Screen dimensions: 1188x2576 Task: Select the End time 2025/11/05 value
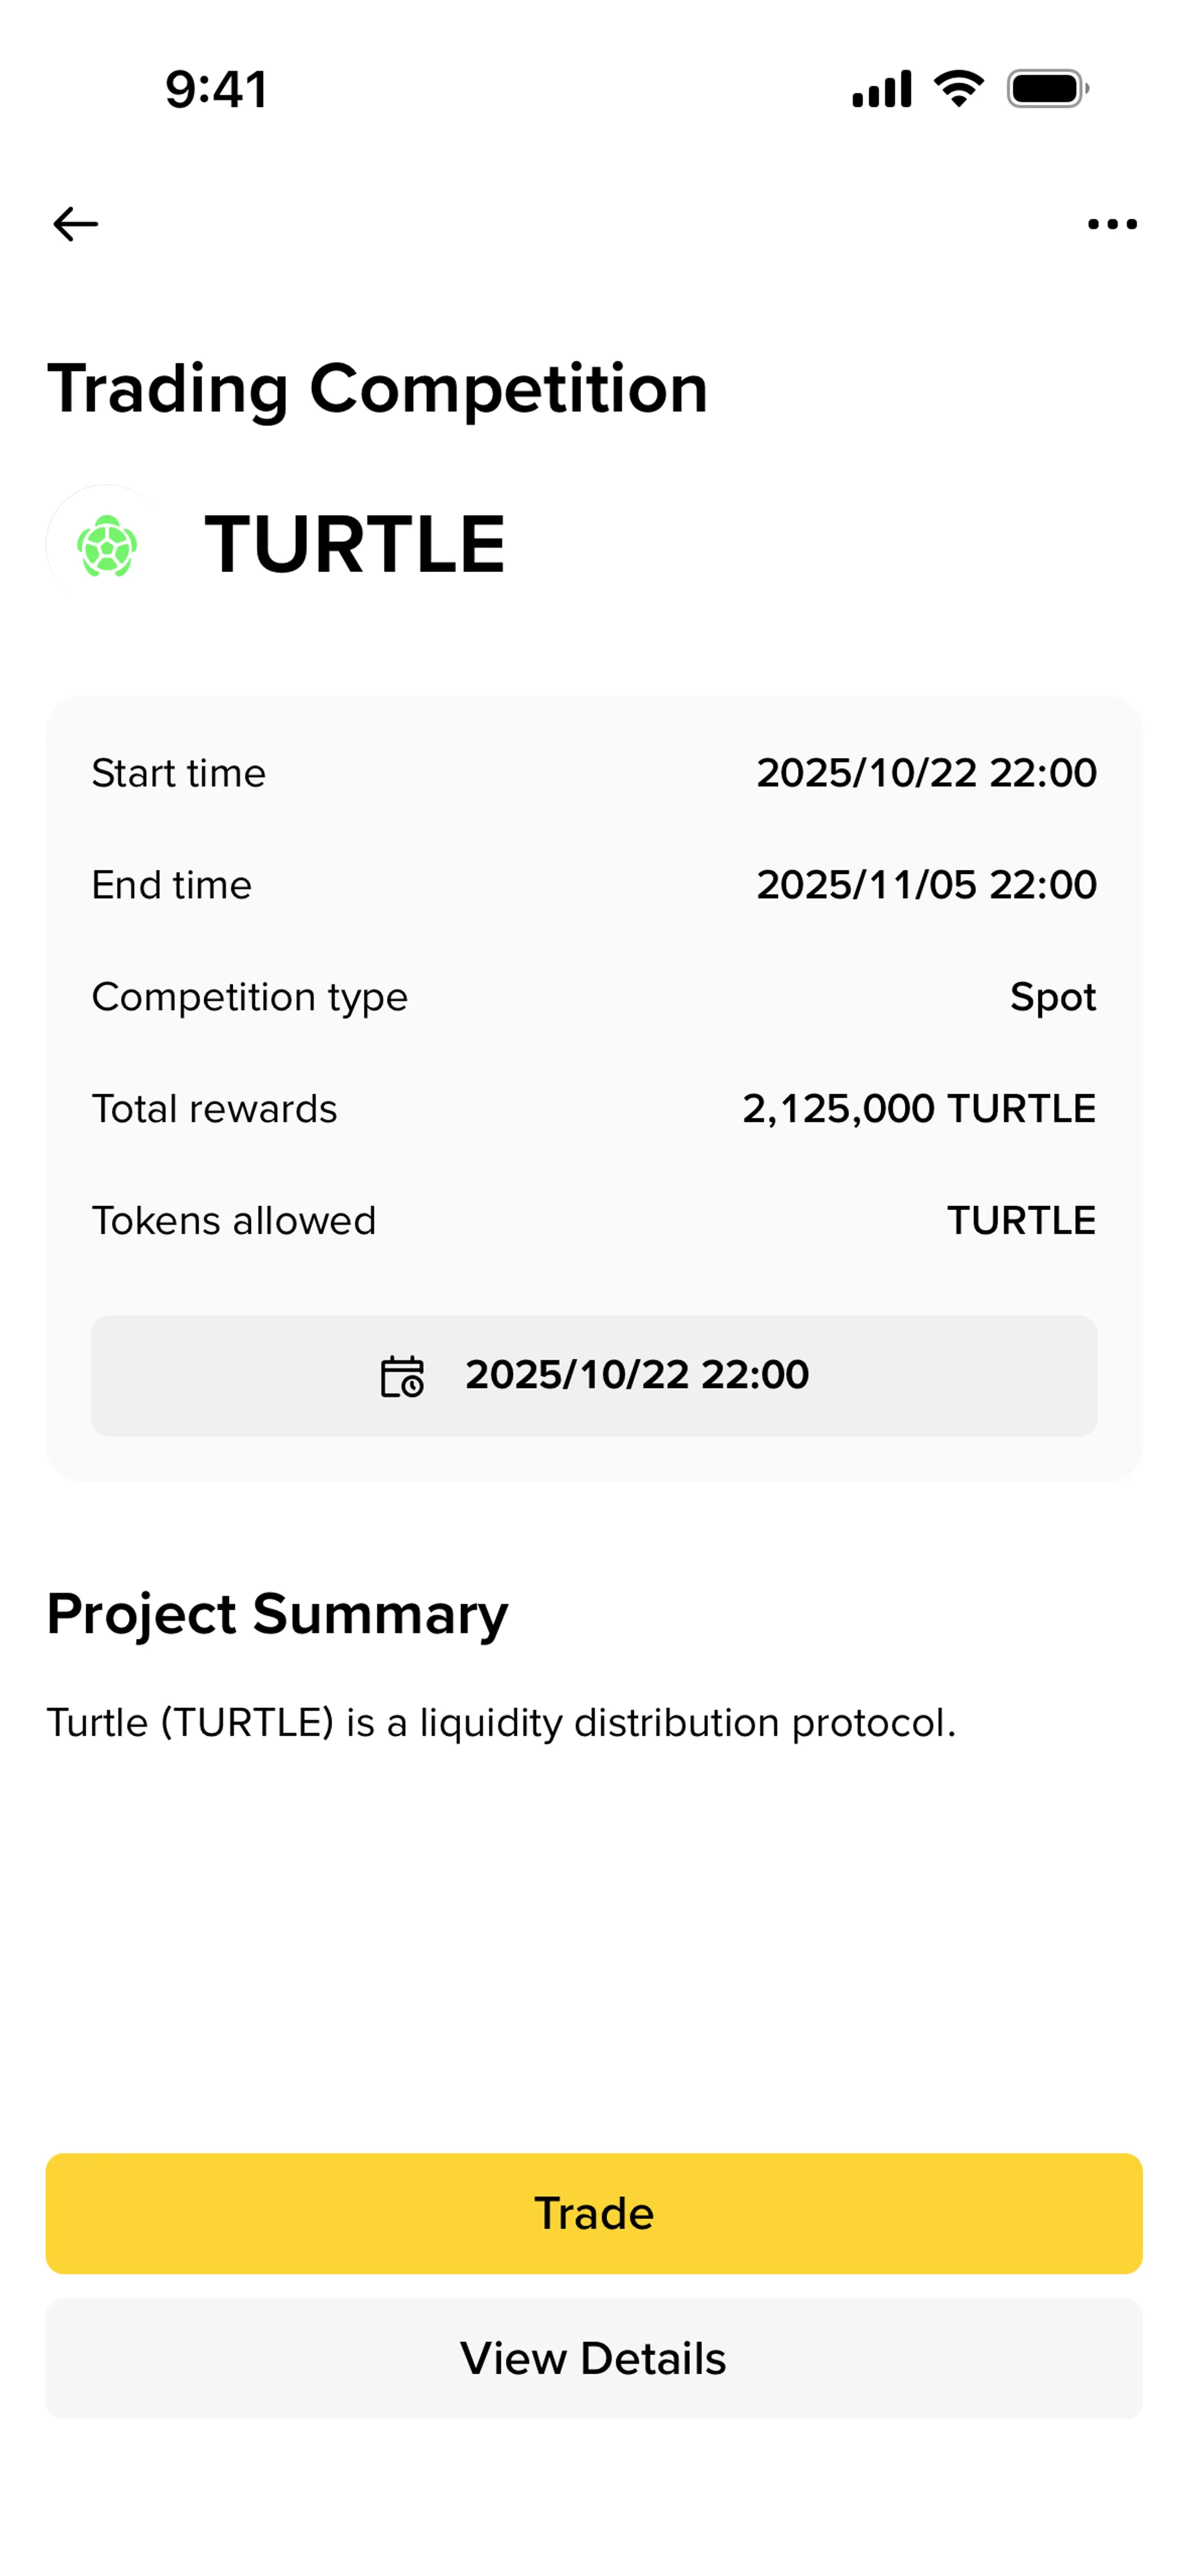926,885
